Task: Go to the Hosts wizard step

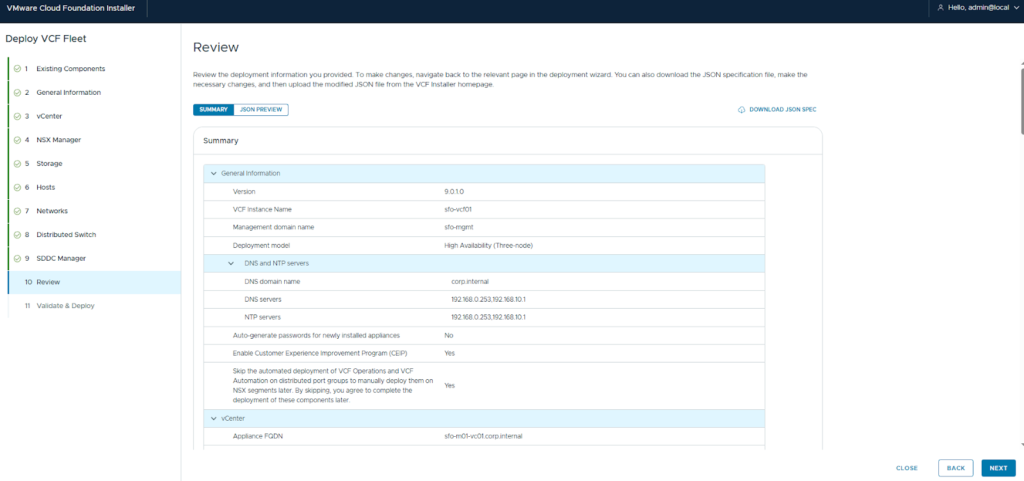Action: [x=45, y=188]
